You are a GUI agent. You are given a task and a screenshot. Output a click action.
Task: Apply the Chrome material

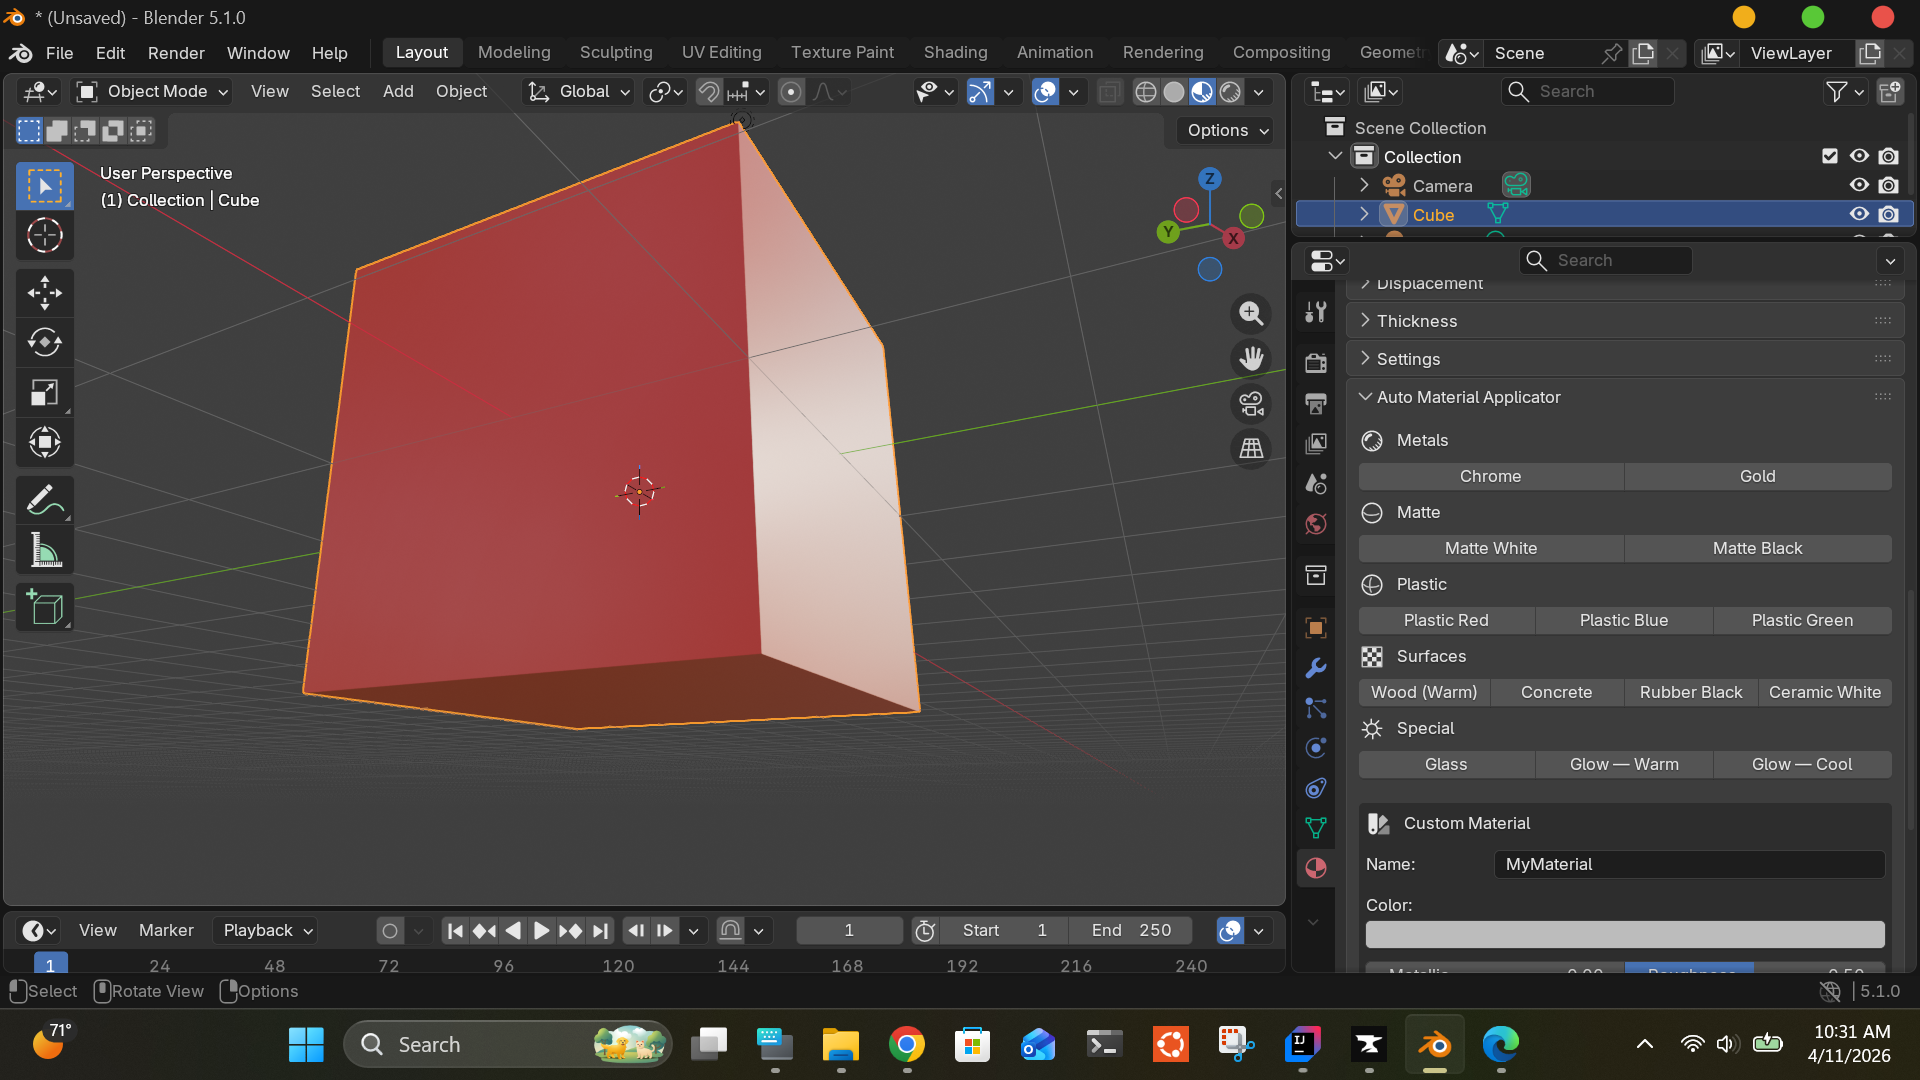coord(1490,476)
